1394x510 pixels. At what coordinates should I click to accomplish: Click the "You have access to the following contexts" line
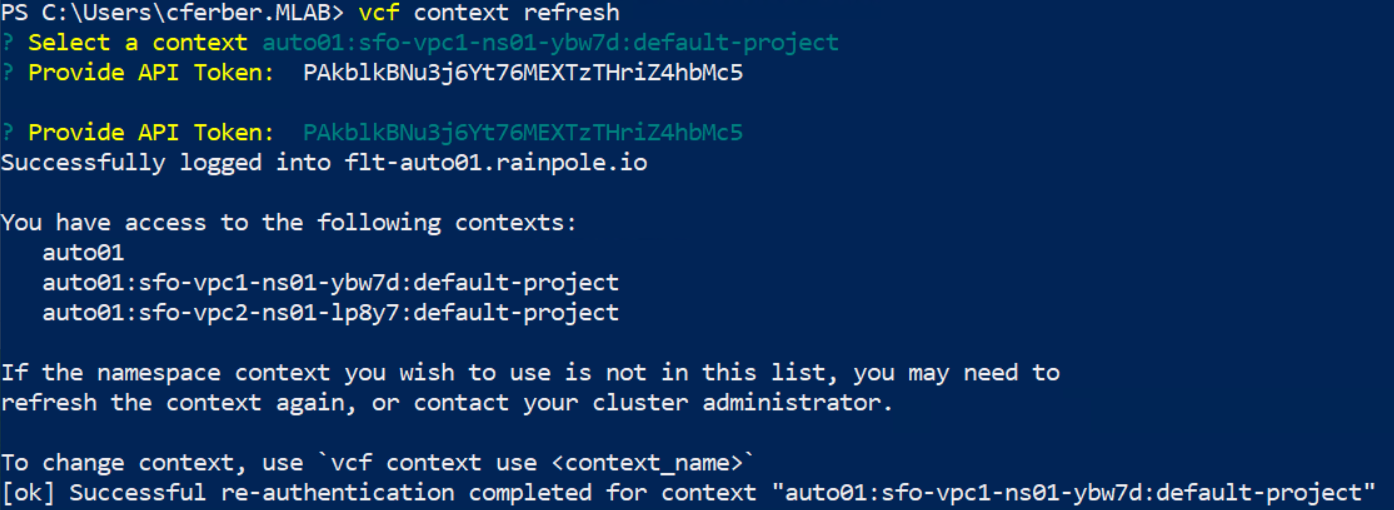click(289, 223)
